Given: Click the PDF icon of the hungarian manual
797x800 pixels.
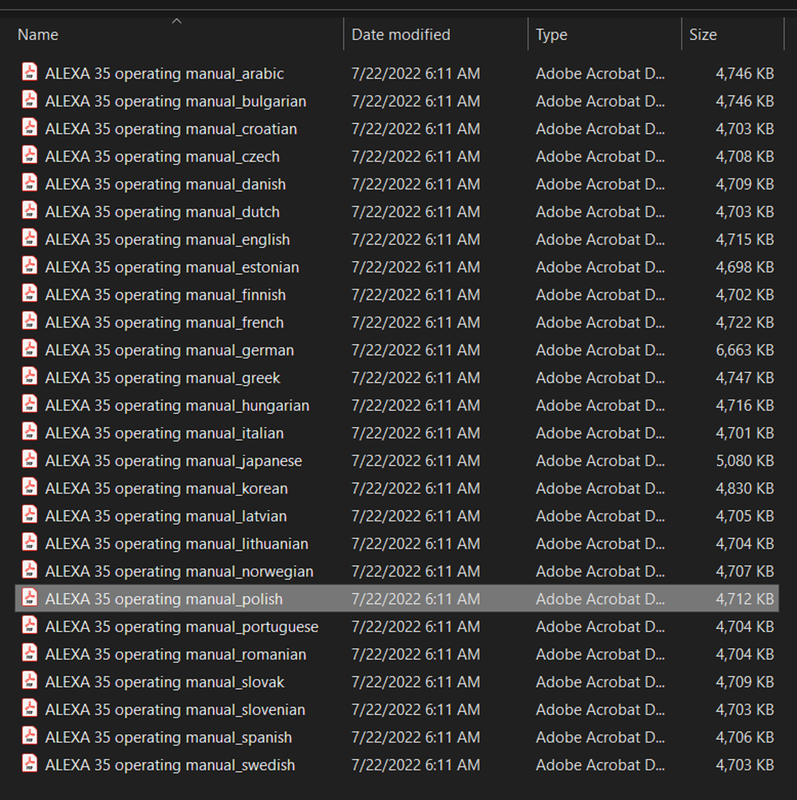Looking at the screenshot, I should pyautogui.click(x=30, y=404).
